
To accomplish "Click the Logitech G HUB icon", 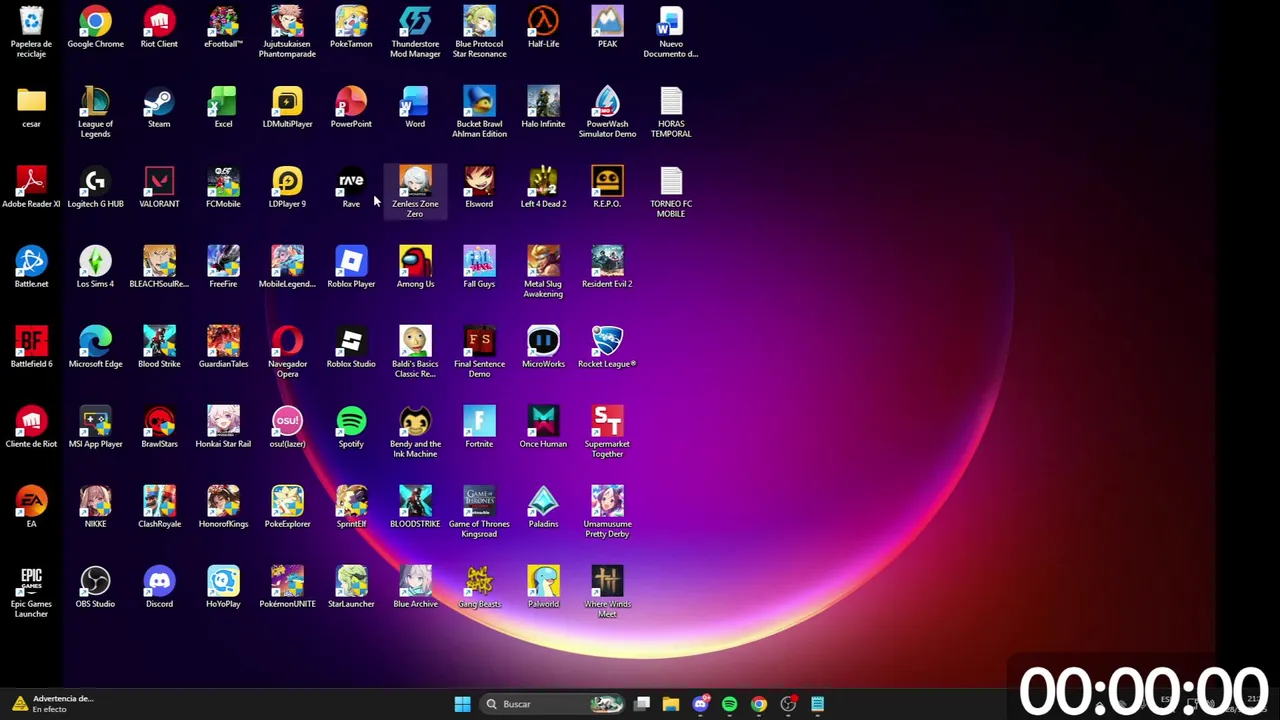I will [x=95, y=187].
